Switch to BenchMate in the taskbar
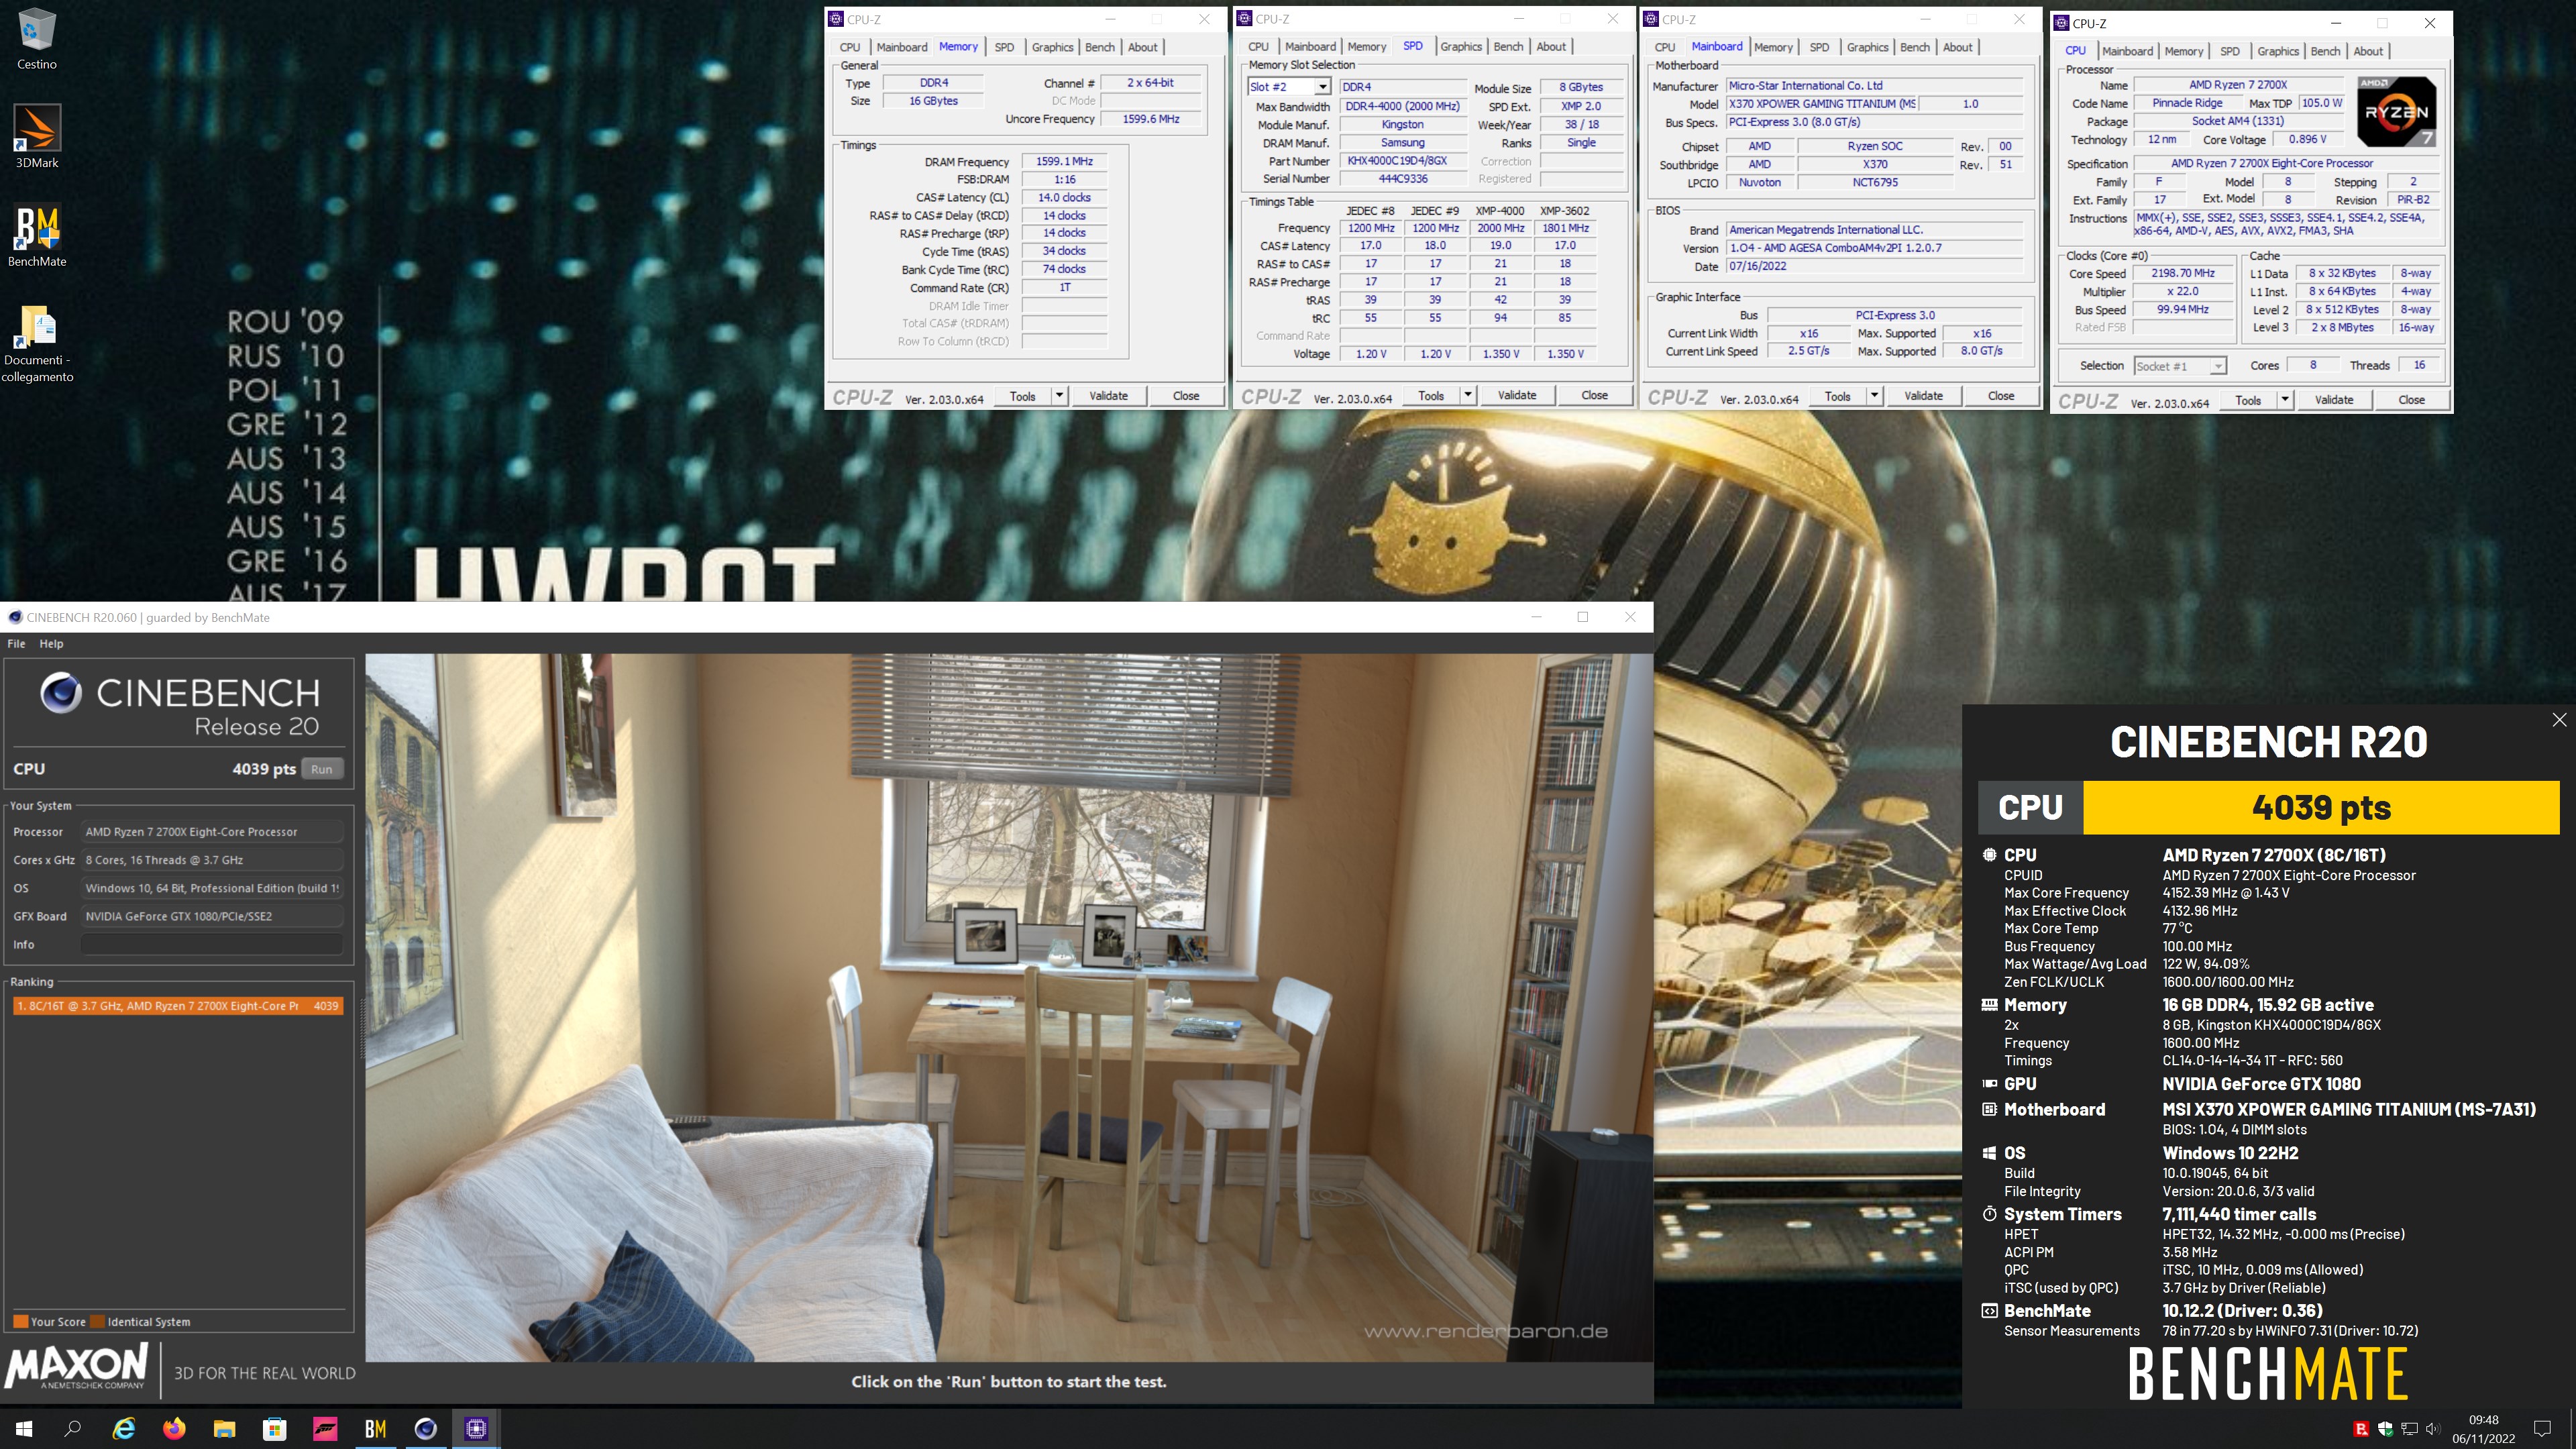This screenshot has width=2576, height=1449. [375, 1428]
